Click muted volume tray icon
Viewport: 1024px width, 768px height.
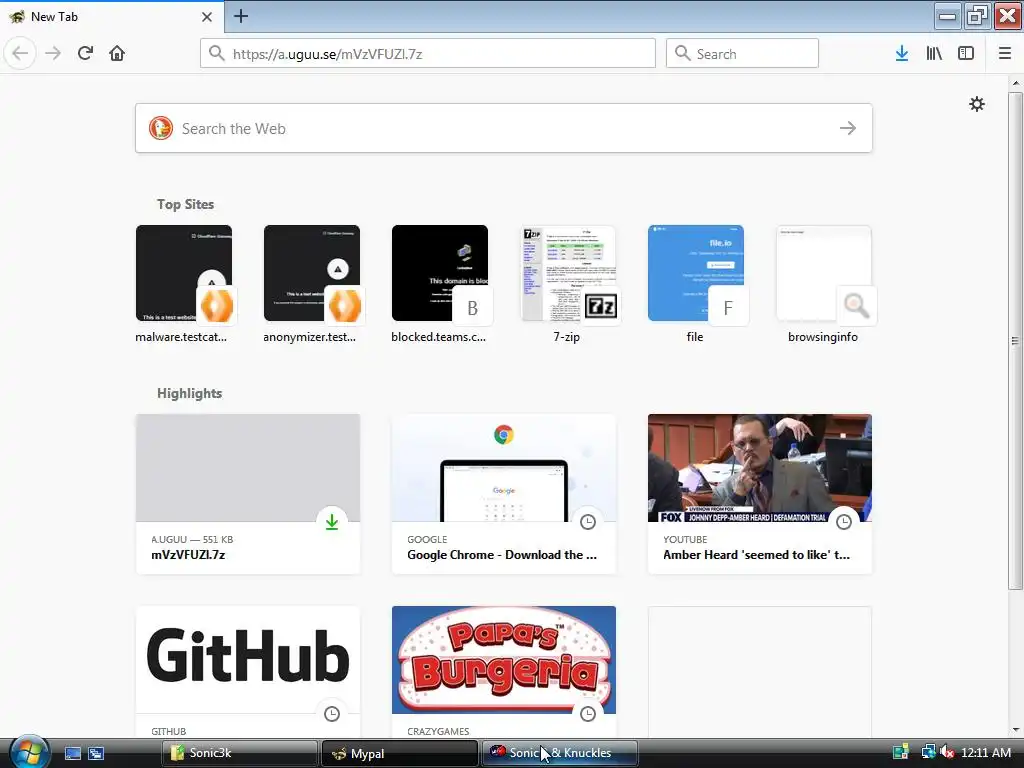[948, 752]
